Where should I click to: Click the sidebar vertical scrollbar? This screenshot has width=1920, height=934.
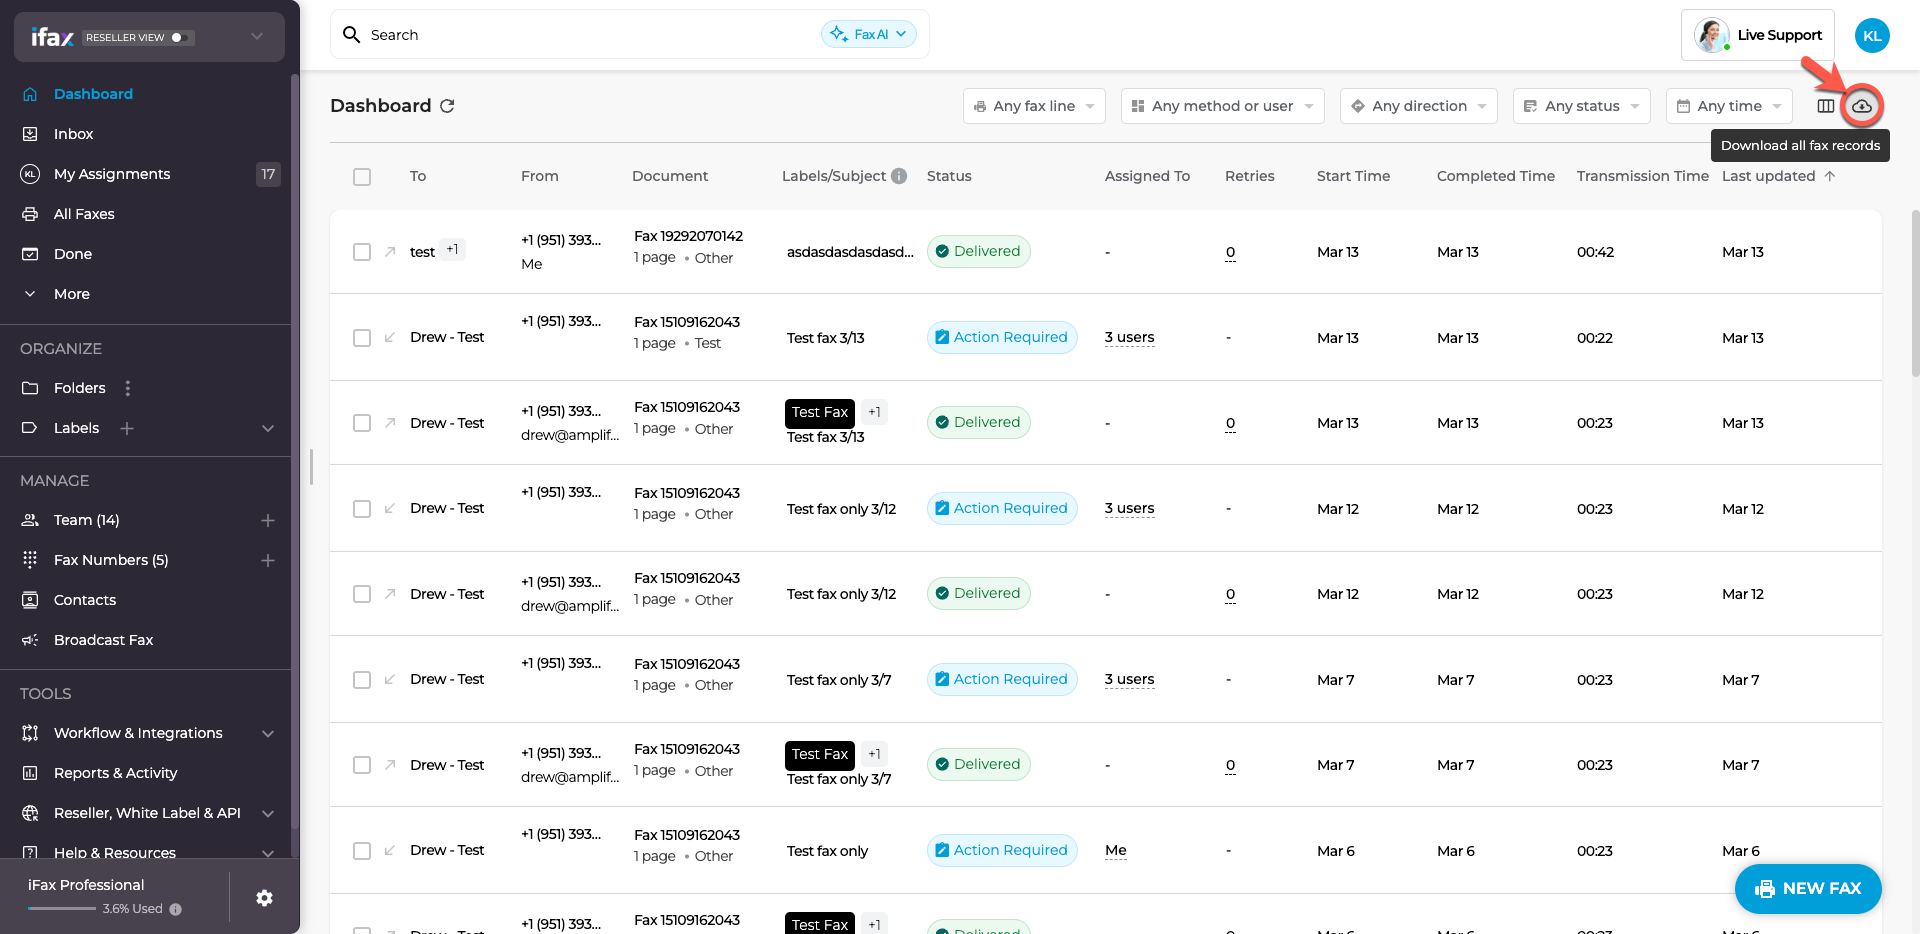tap(294, 450)
